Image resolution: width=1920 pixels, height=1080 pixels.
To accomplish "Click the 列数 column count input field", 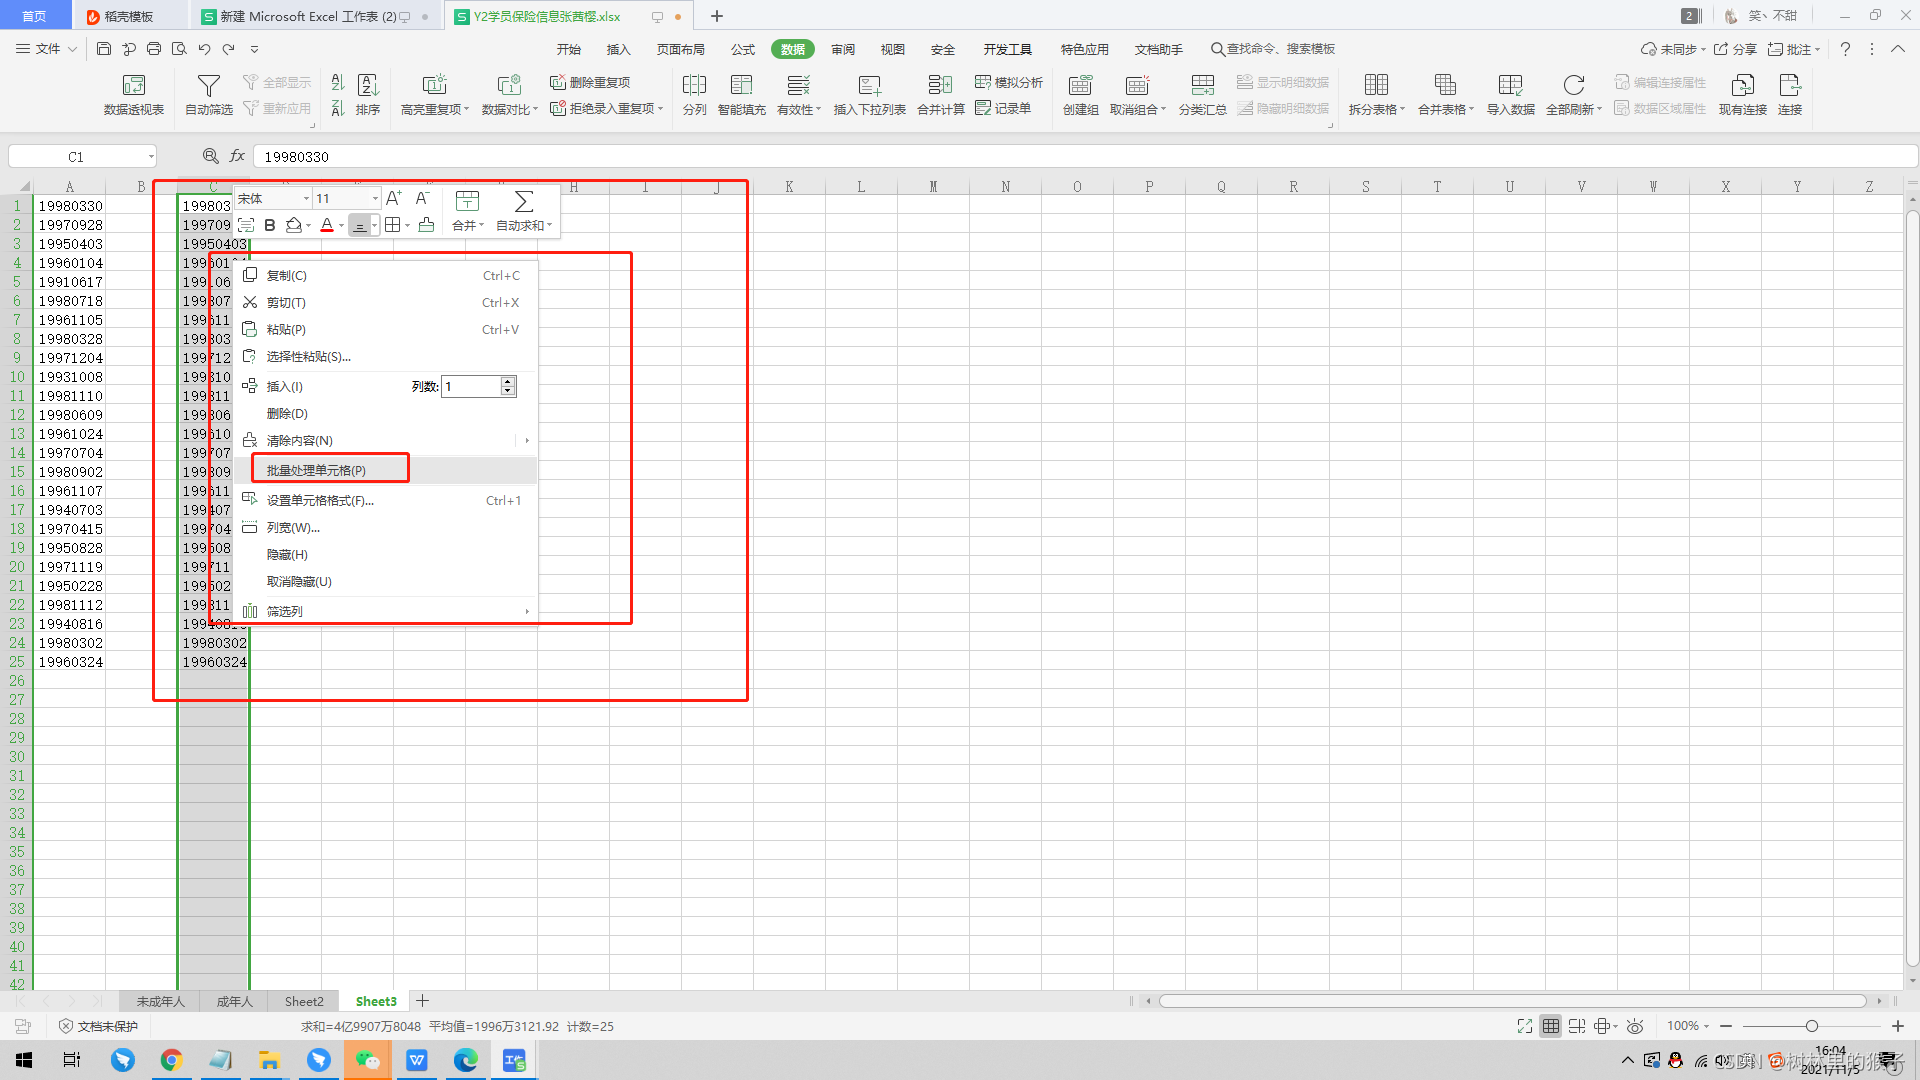I will coord(471,386).
